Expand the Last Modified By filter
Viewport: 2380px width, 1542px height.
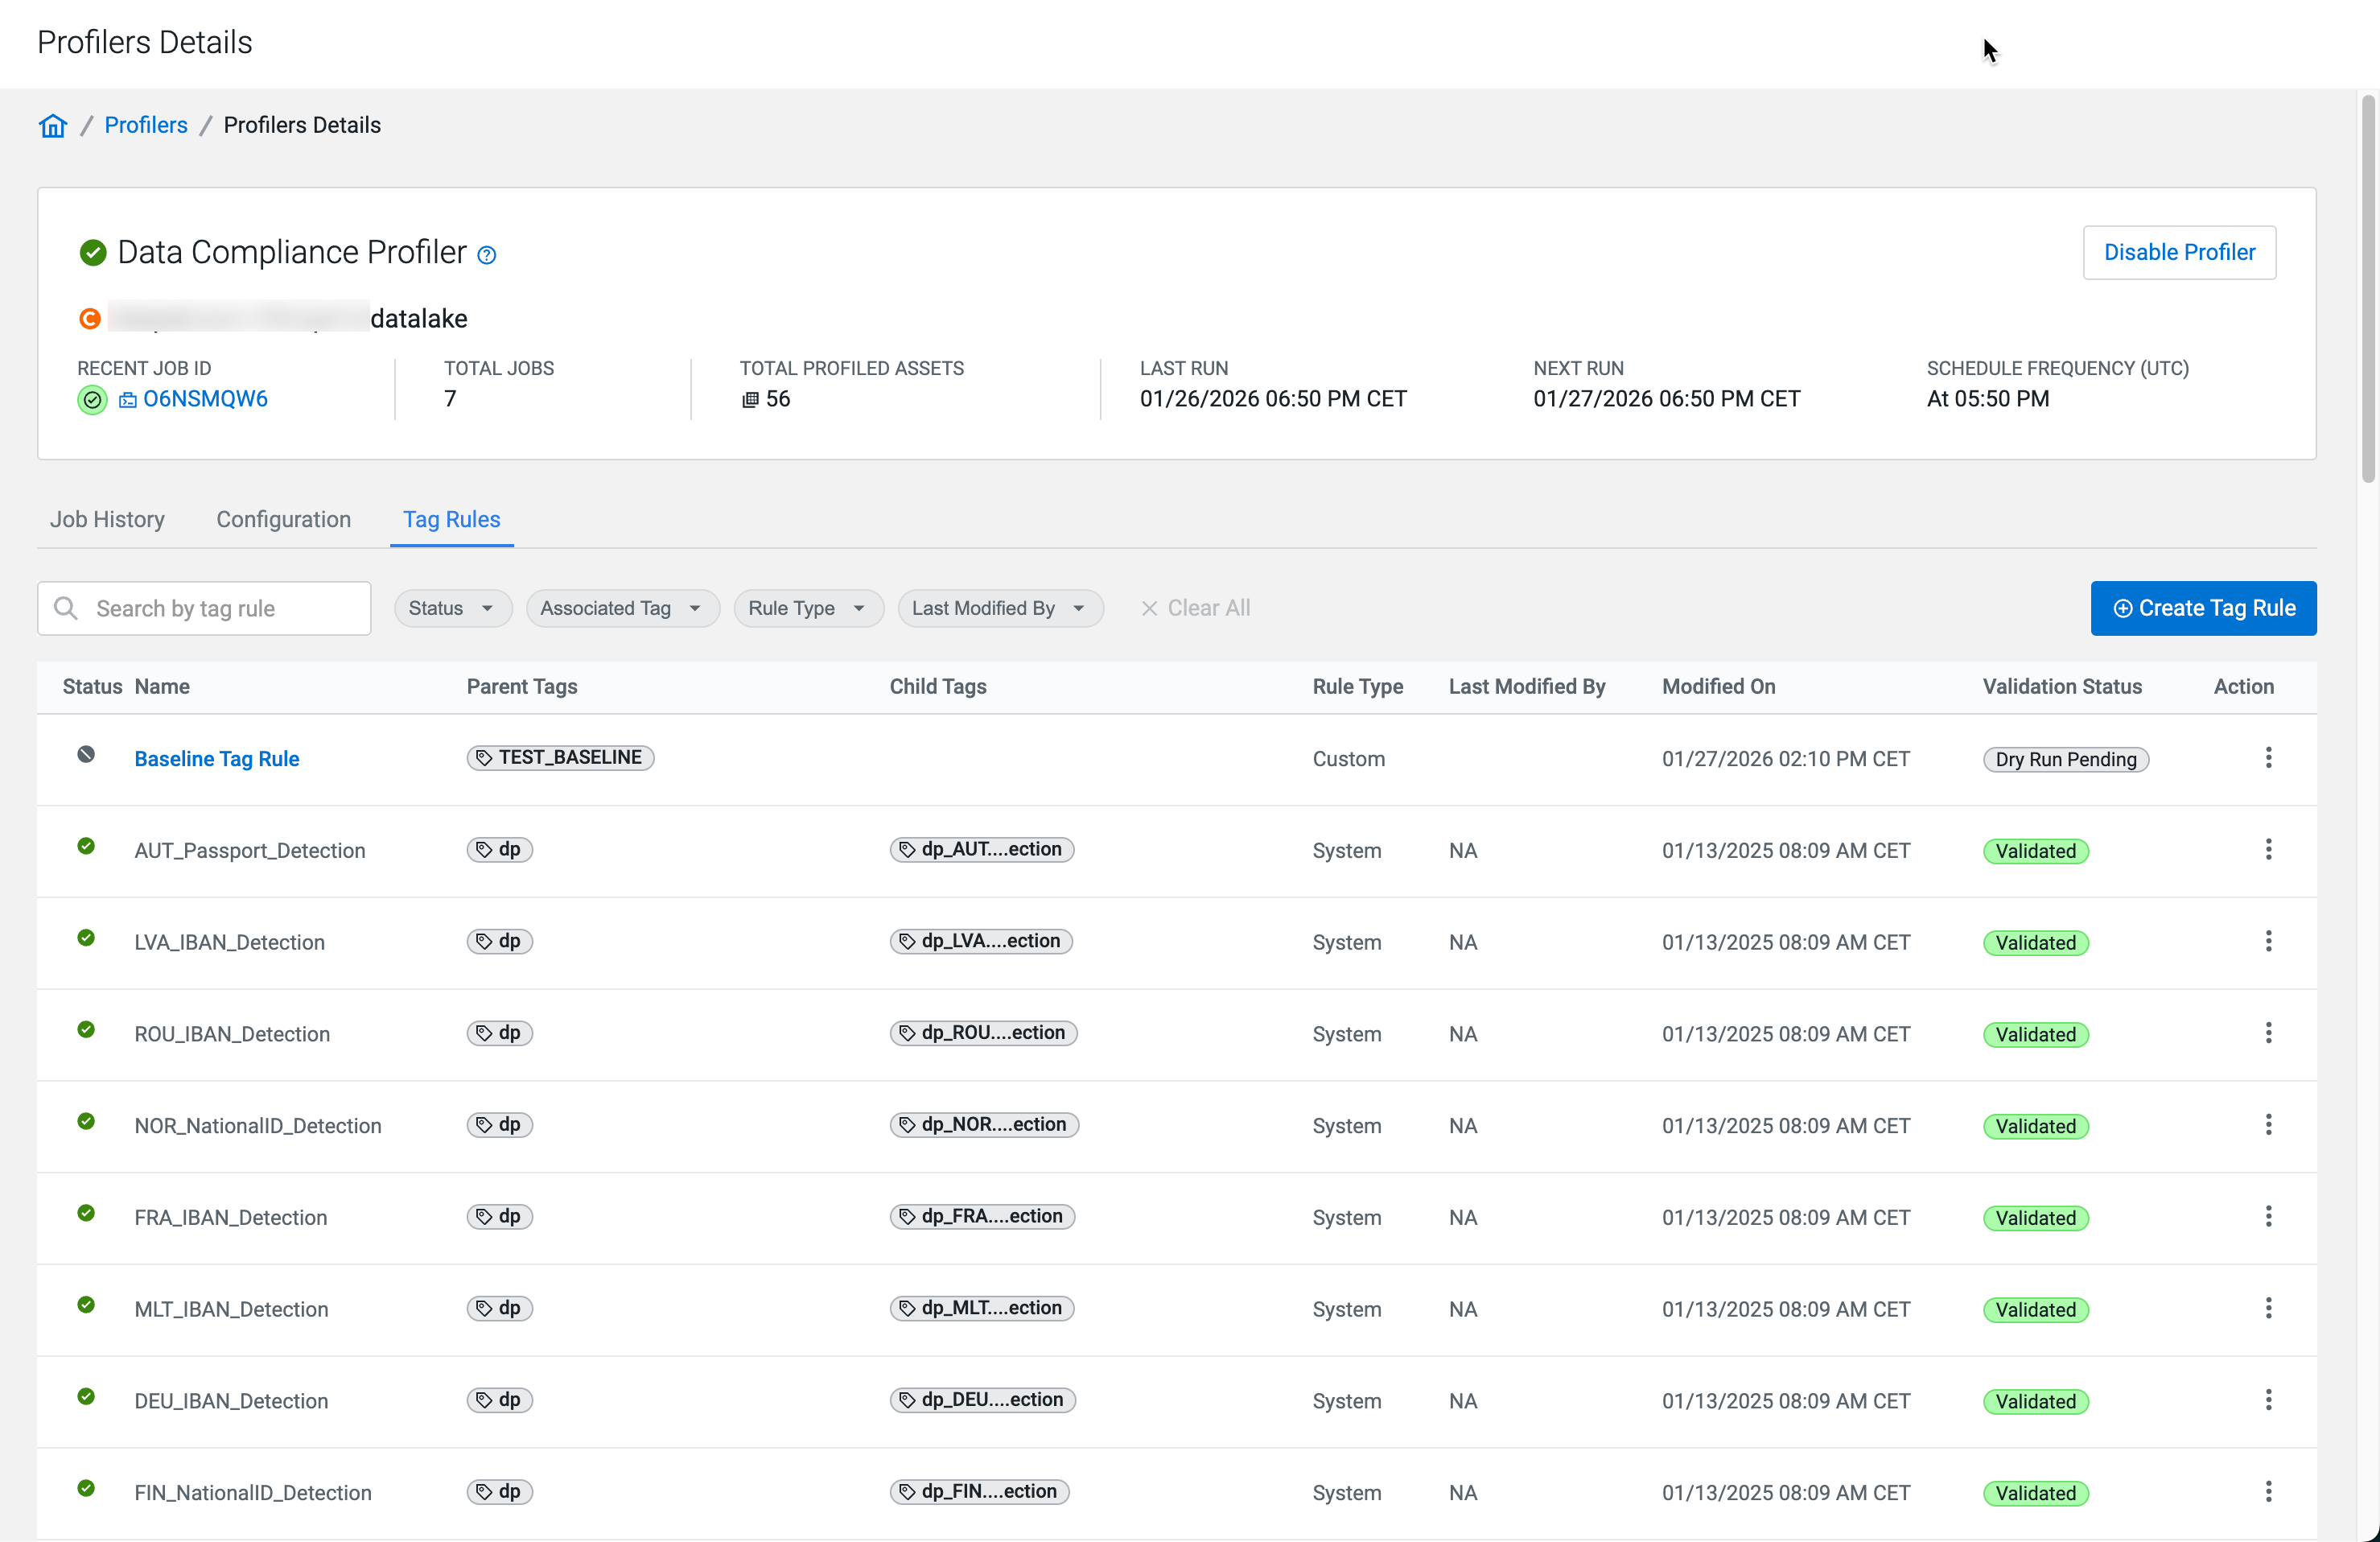tap(999, 608)
